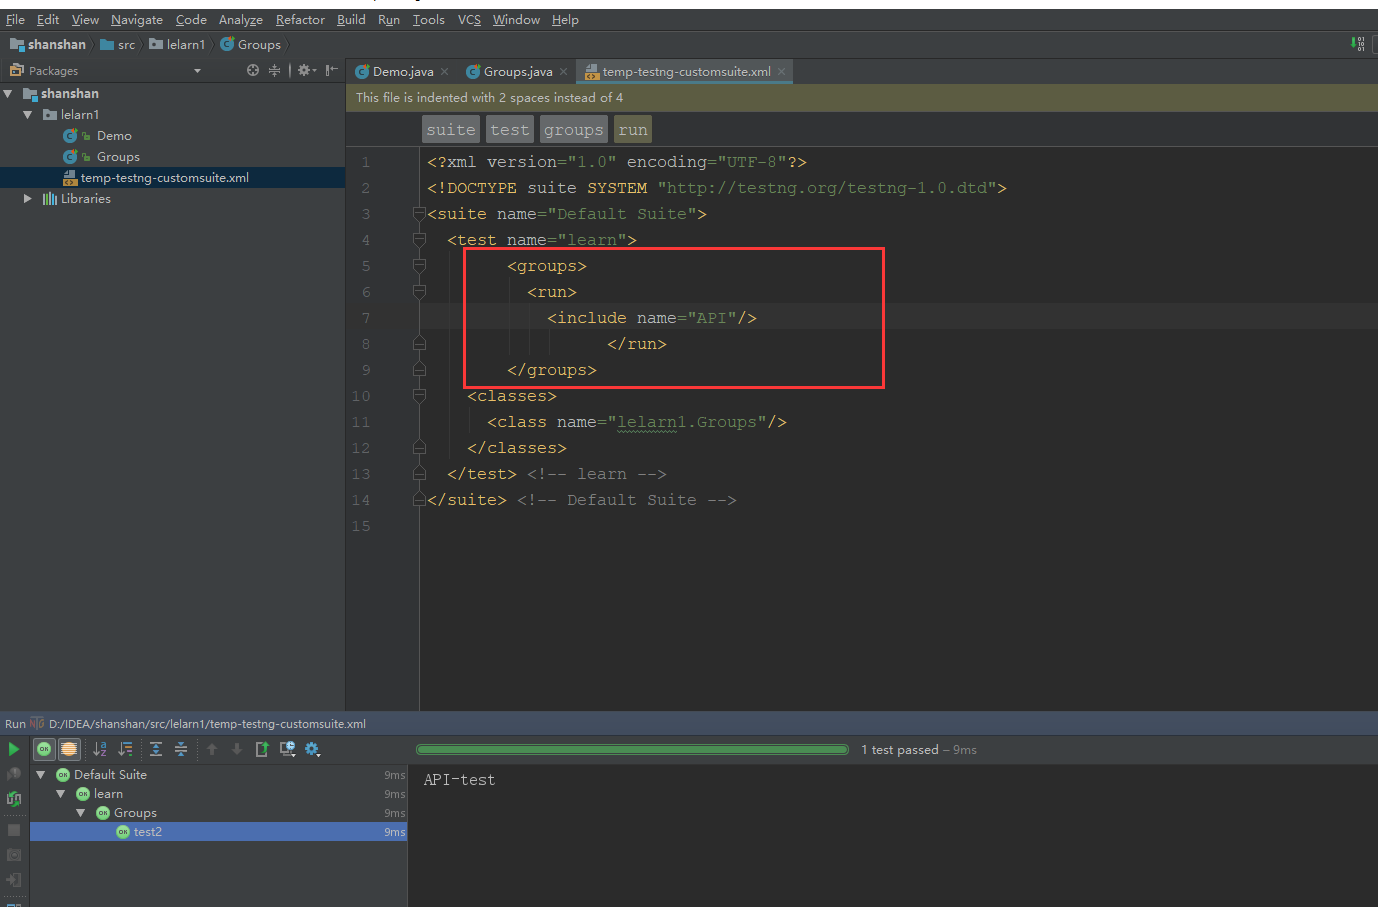
Task: Close the Groups.java editor tab
Action: click(562, 71)
